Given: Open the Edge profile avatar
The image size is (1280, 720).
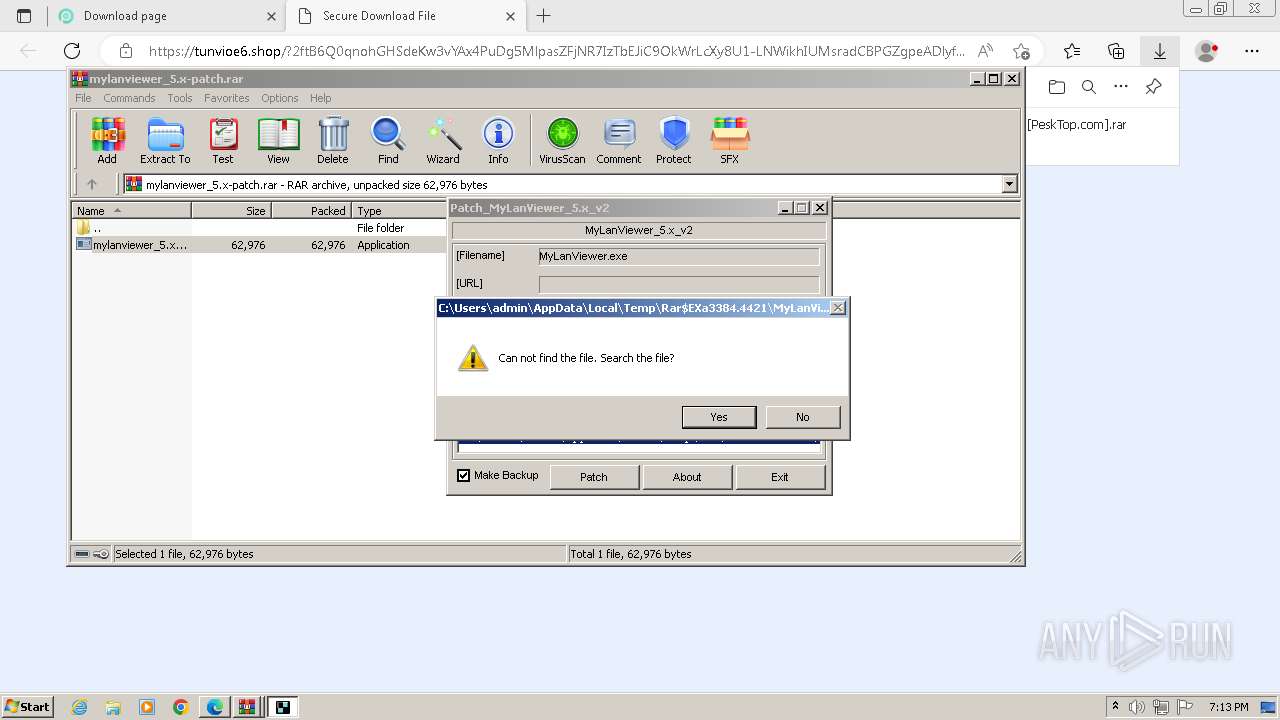Looking at the screenshot, I should click(x=1207, y=51).
